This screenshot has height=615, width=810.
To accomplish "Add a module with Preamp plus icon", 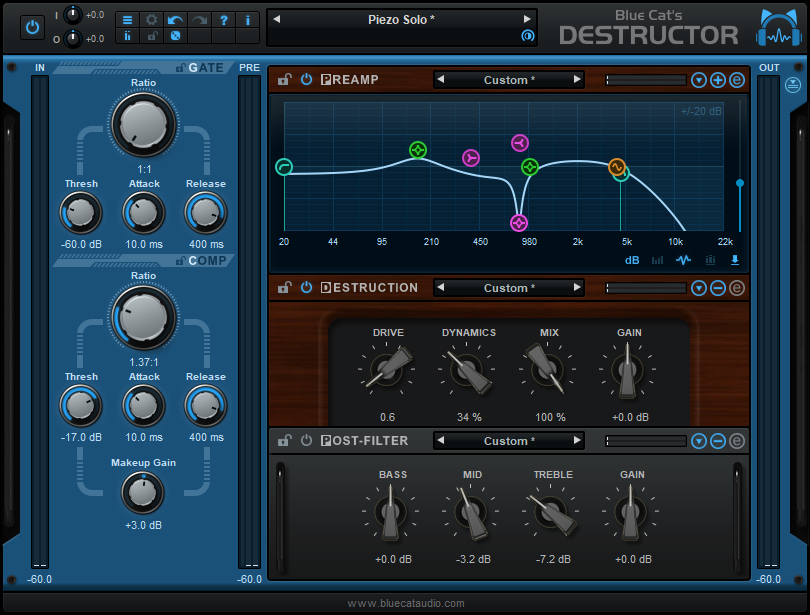I will tap(718, 80).
